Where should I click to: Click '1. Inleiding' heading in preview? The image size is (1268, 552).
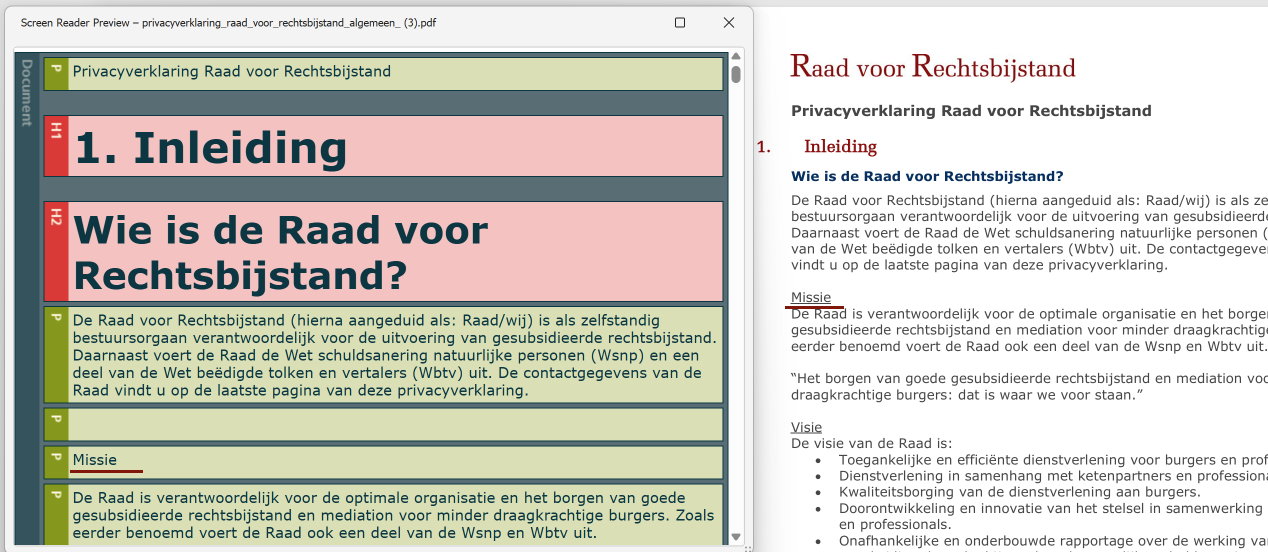click(x=211, y=148)
